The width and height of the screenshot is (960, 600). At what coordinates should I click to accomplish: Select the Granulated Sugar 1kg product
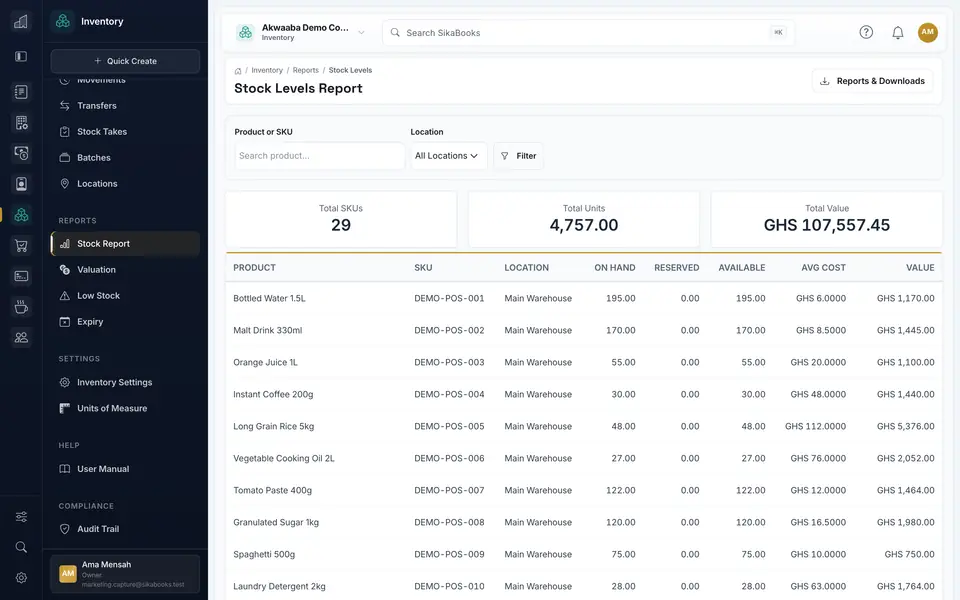(x=276, y=522)
